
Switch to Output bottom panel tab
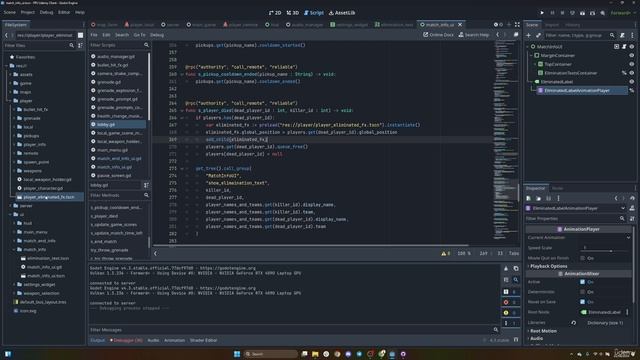click(x=98, y=340)
